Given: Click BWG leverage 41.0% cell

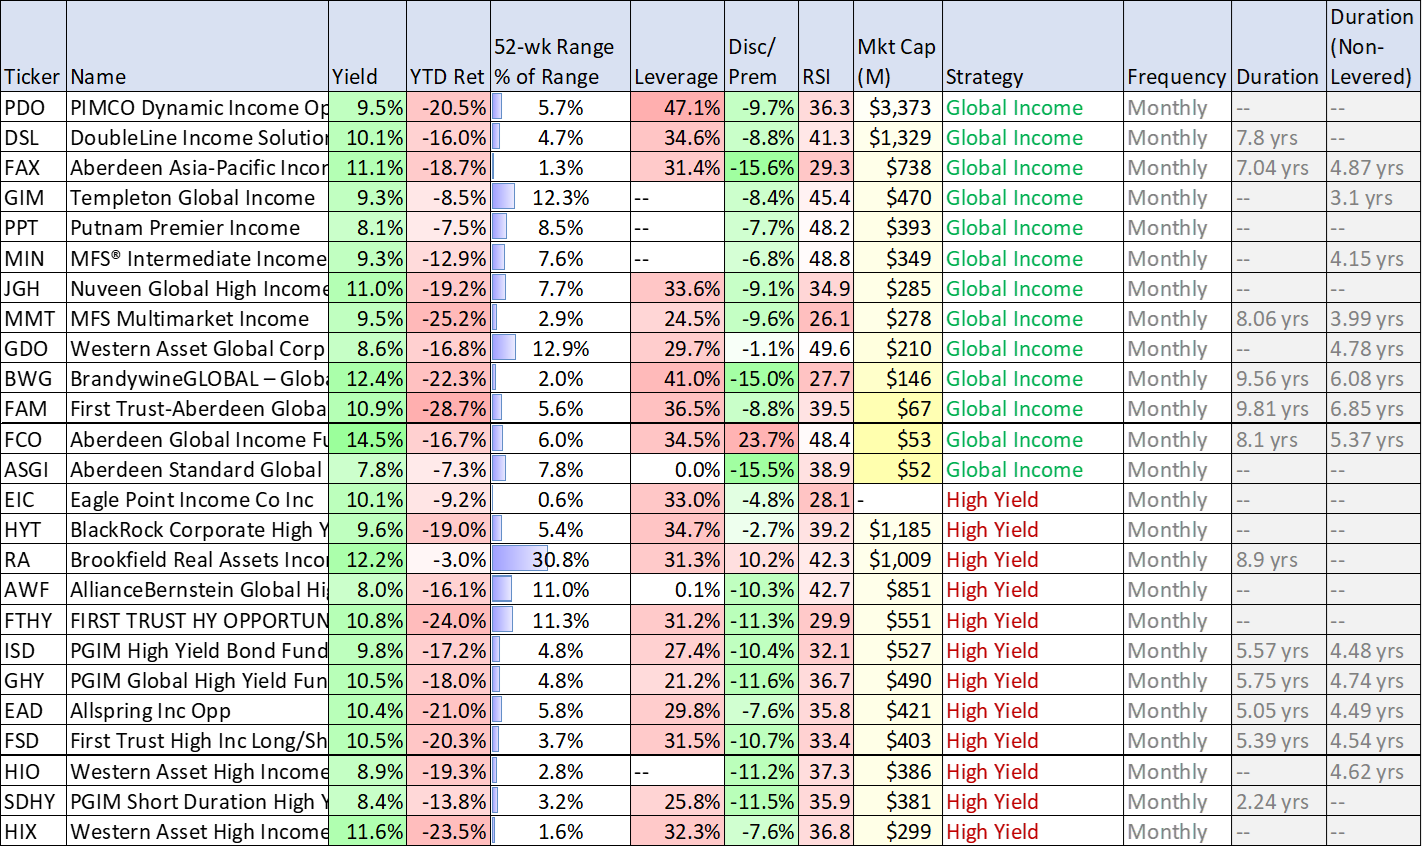Looking at the screenshot, I should click(x=676, y=379).
